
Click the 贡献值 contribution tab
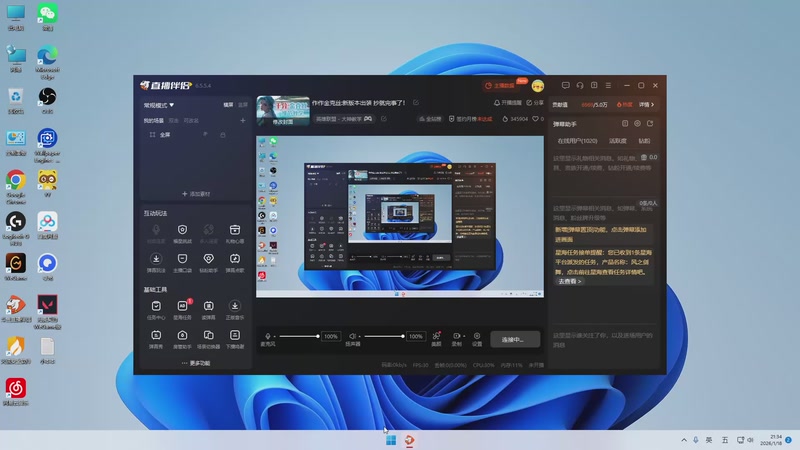tap(560, 105)
